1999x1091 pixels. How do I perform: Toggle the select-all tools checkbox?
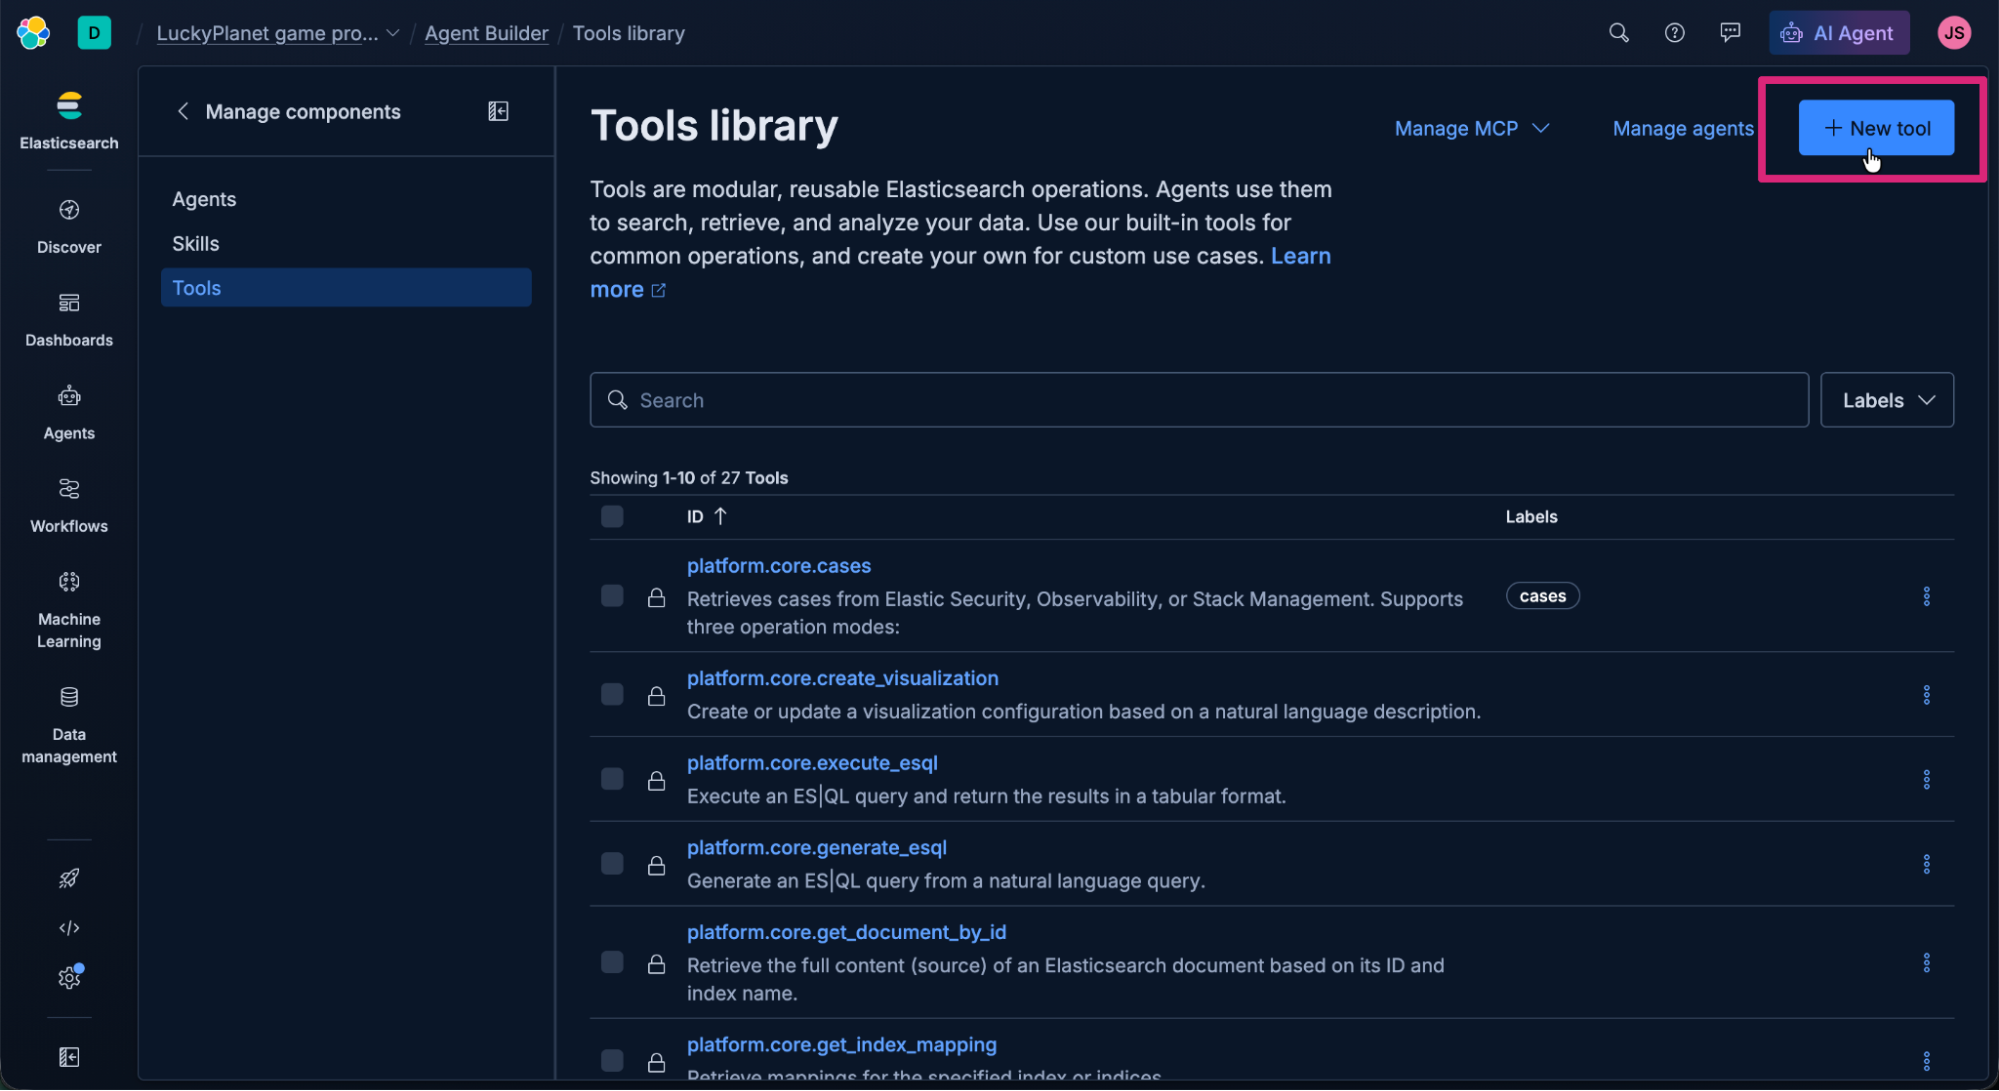[x=612, y=516]
